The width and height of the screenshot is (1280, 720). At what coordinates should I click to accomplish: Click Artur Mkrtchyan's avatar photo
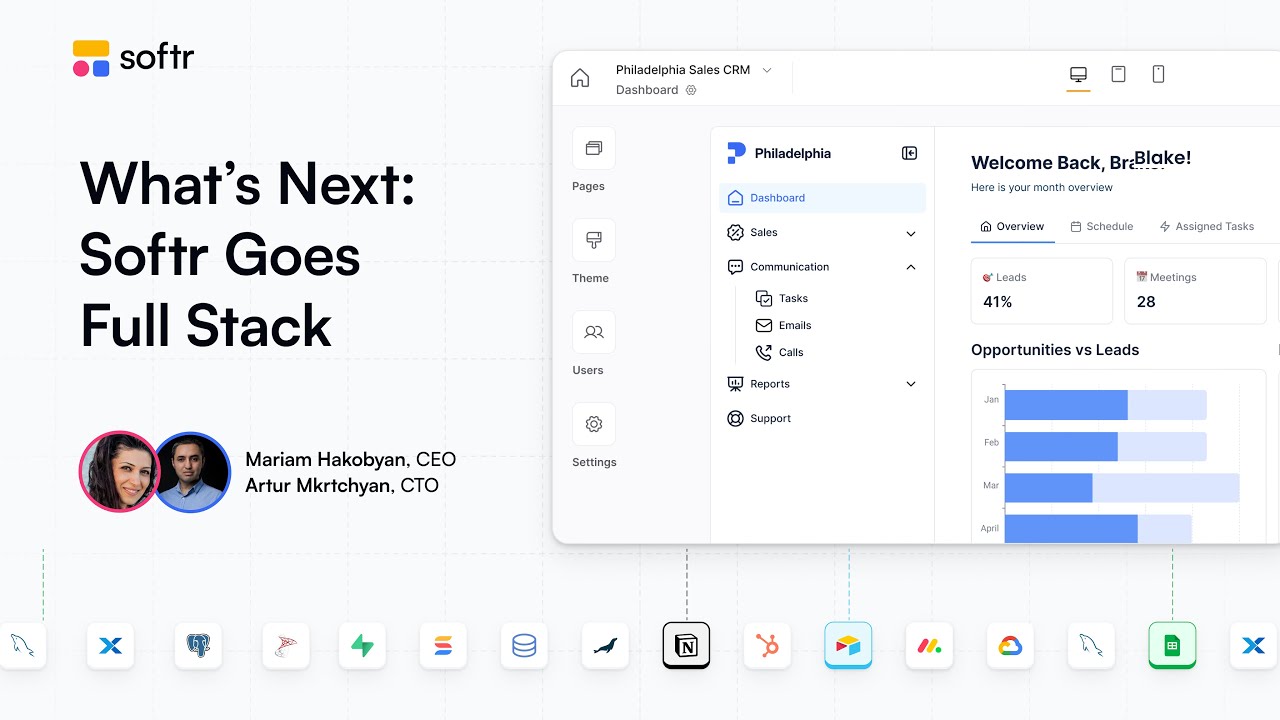[x=191, y=472]
